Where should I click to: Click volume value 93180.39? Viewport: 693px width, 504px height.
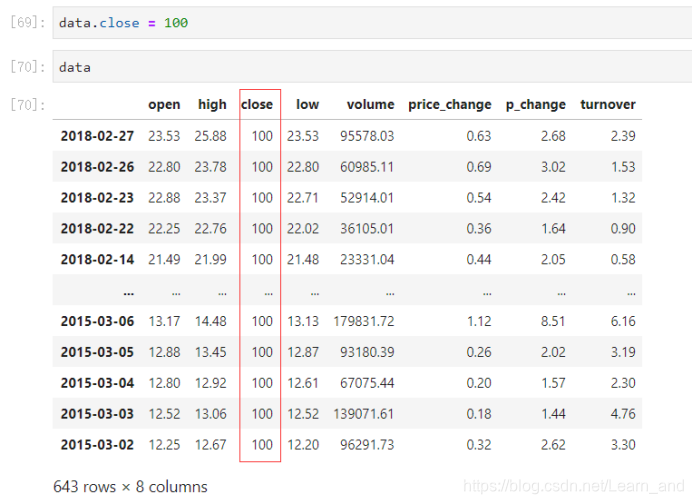[367, 352]
